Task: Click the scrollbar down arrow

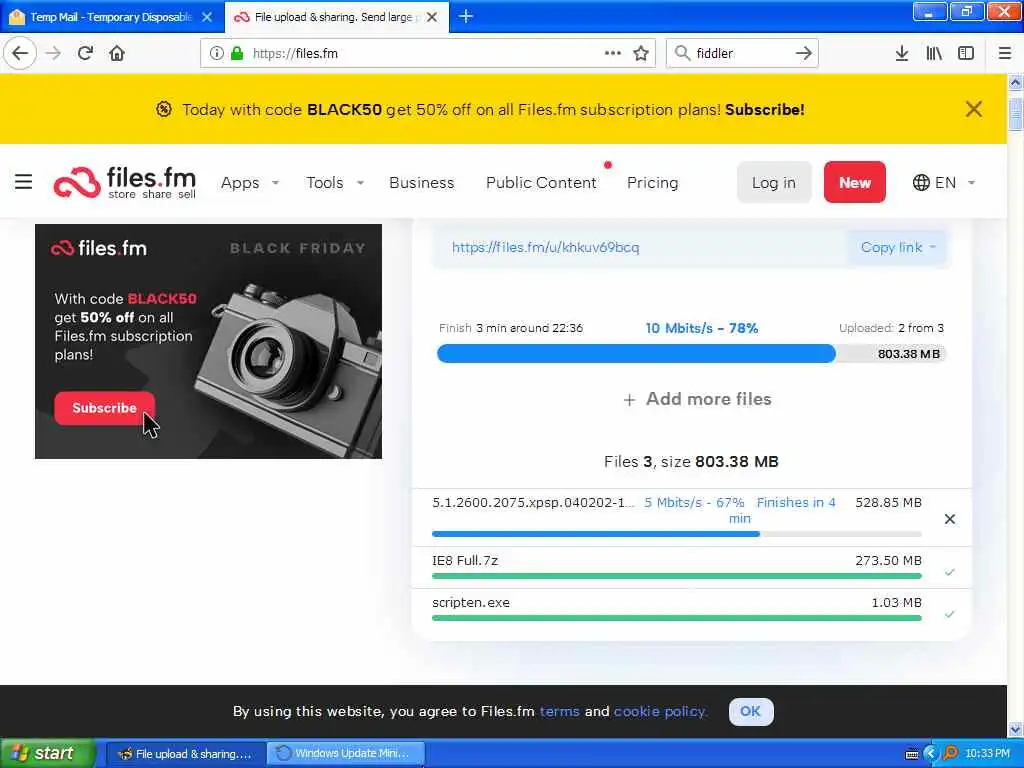Action: click(1016, 729)
